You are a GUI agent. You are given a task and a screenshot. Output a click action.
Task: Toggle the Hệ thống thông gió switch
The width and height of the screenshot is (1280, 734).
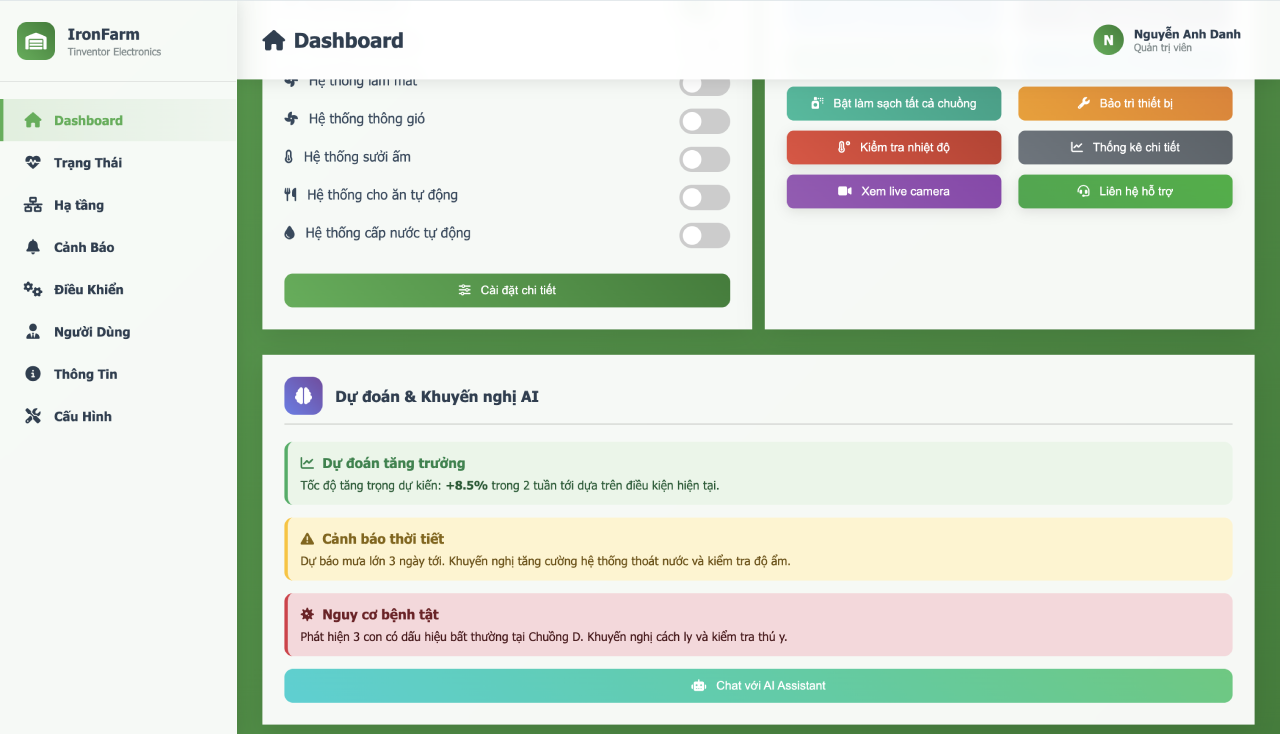point(704,121)
